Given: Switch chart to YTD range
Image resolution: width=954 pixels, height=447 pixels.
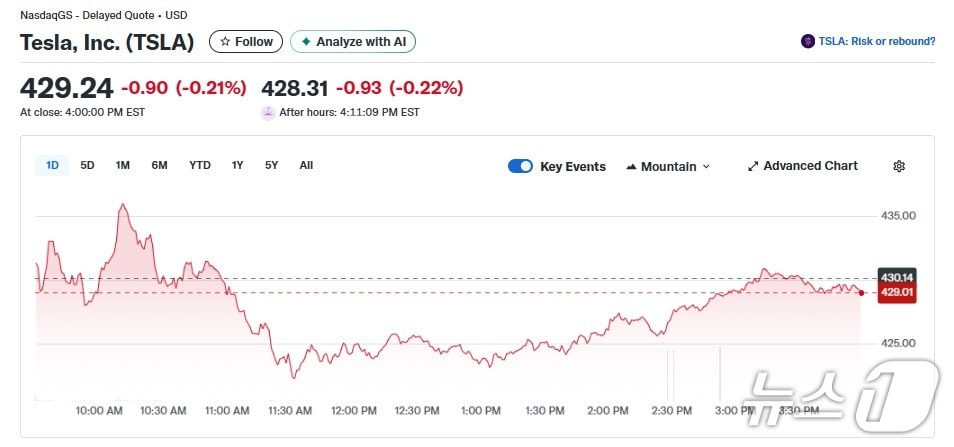Looking at the screenshot, I should click(200, 165).
